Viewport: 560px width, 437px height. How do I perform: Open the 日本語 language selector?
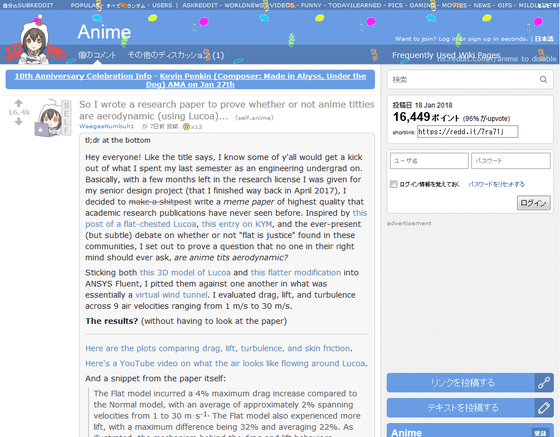tap(544, 39)
